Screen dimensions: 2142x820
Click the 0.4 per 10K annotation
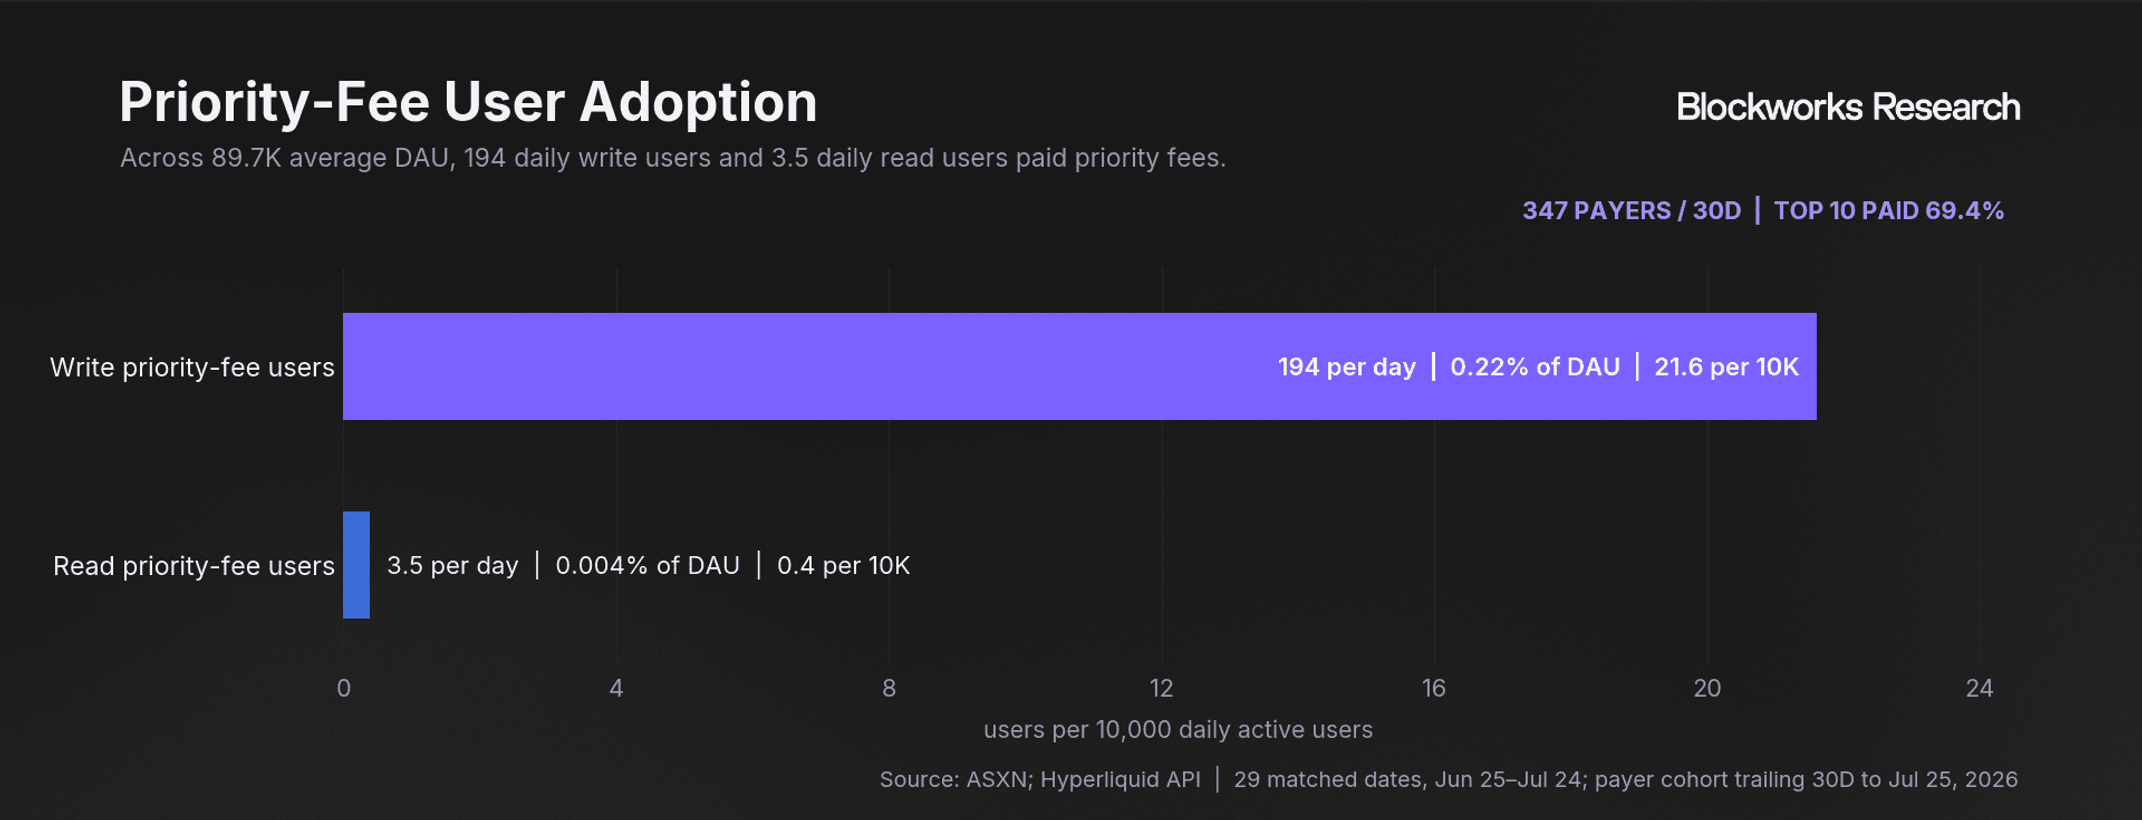coord(843,566)
